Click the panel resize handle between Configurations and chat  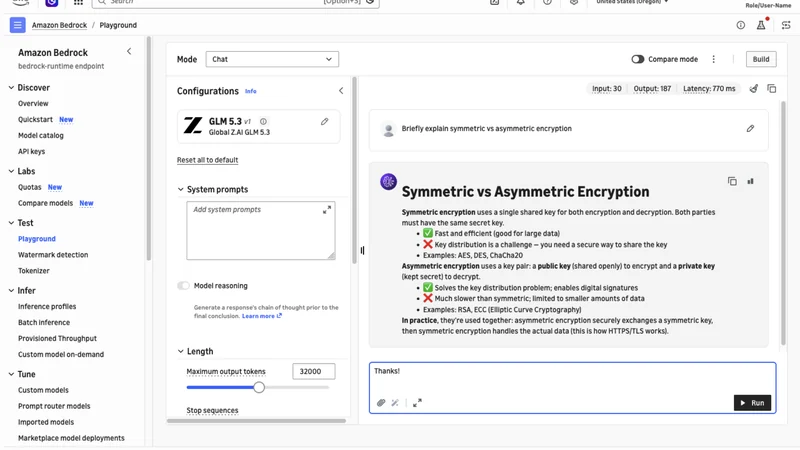coord(362,251)
